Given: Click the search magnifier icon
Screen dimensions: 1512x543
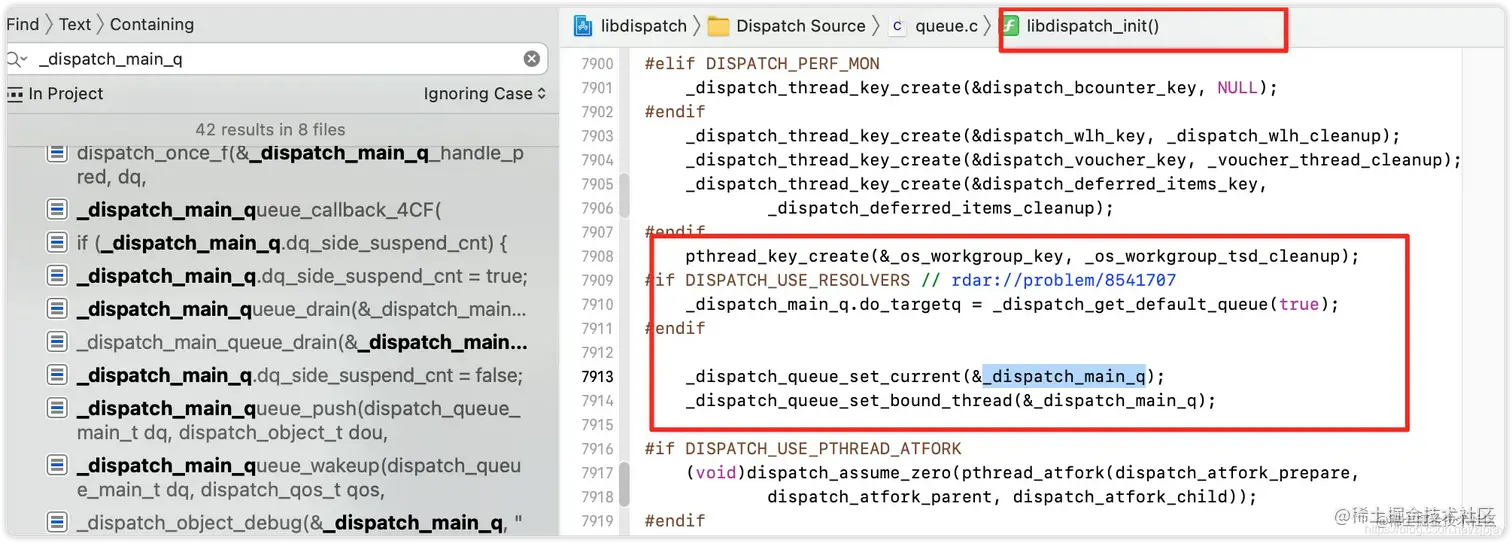Looking at the screenshot, I should pyautogui.click(x=15, y=59).
